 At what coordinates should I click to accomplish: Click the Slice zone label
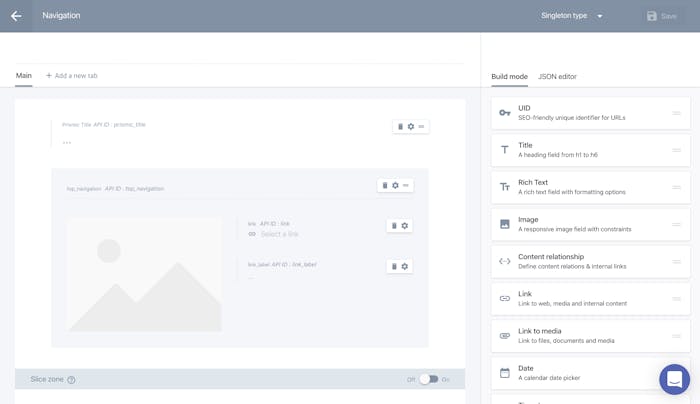coord(47,379)
